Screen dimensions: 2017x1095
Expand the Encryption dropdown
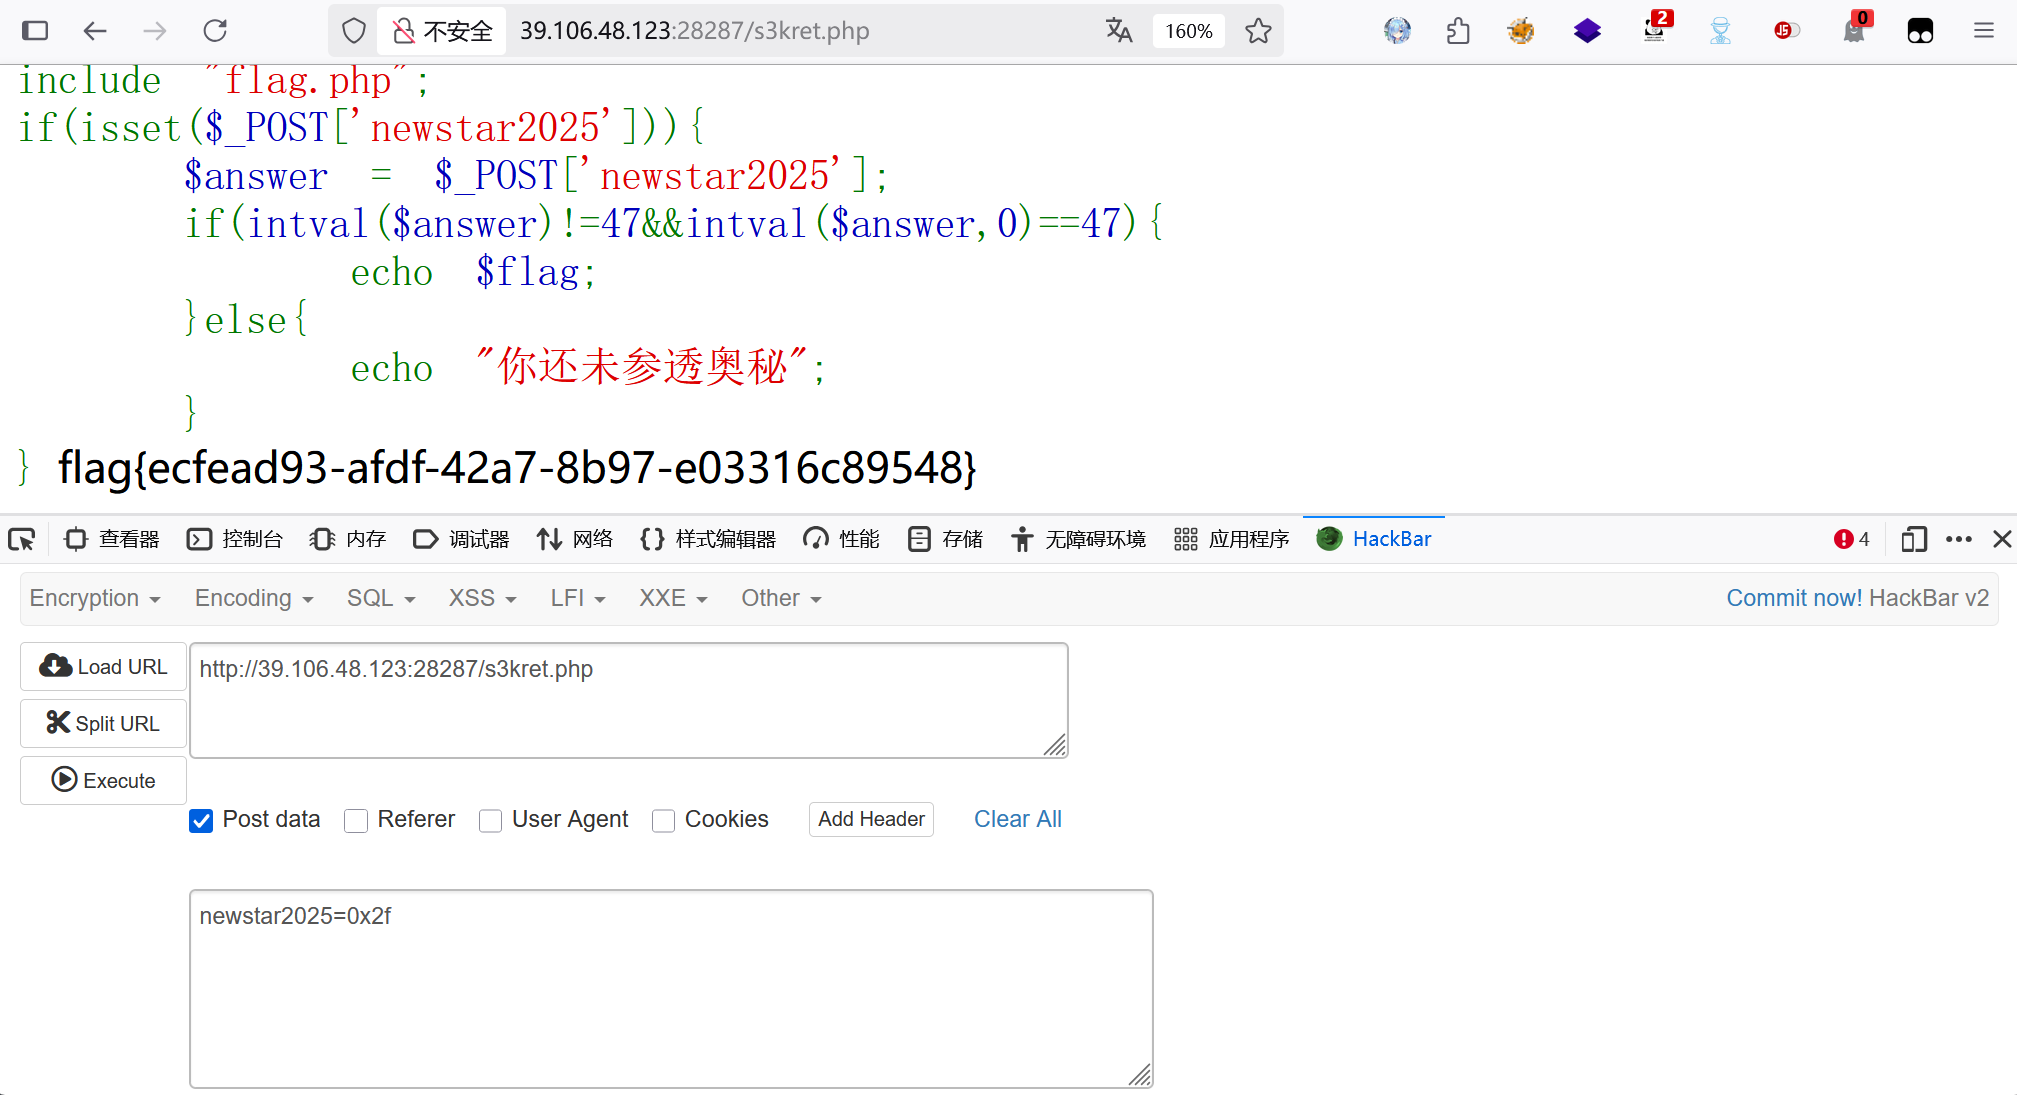[95, 599]
